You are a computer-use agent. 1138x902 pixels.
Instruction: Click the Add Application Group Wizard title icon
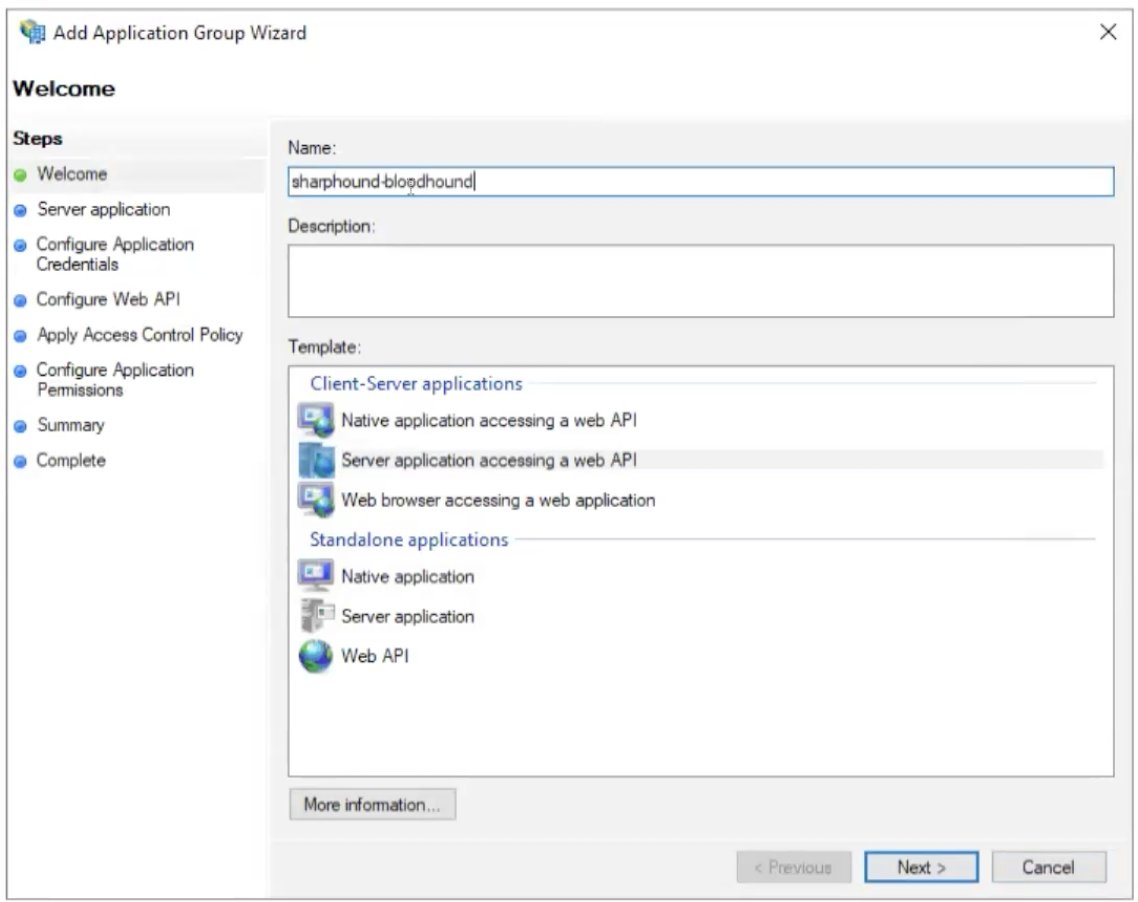click(x=32, y=32)
